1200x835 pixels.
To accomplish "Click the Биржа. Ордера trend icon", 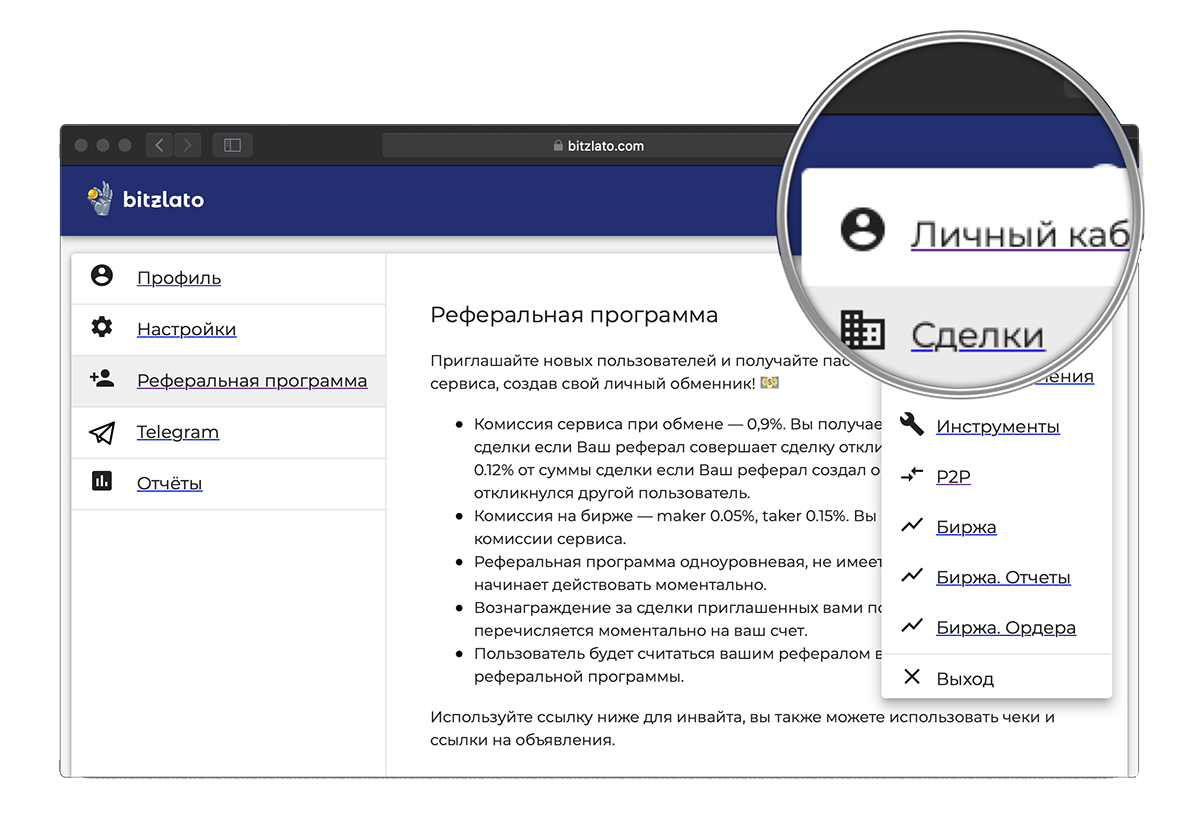I will (x=911, y=626).
